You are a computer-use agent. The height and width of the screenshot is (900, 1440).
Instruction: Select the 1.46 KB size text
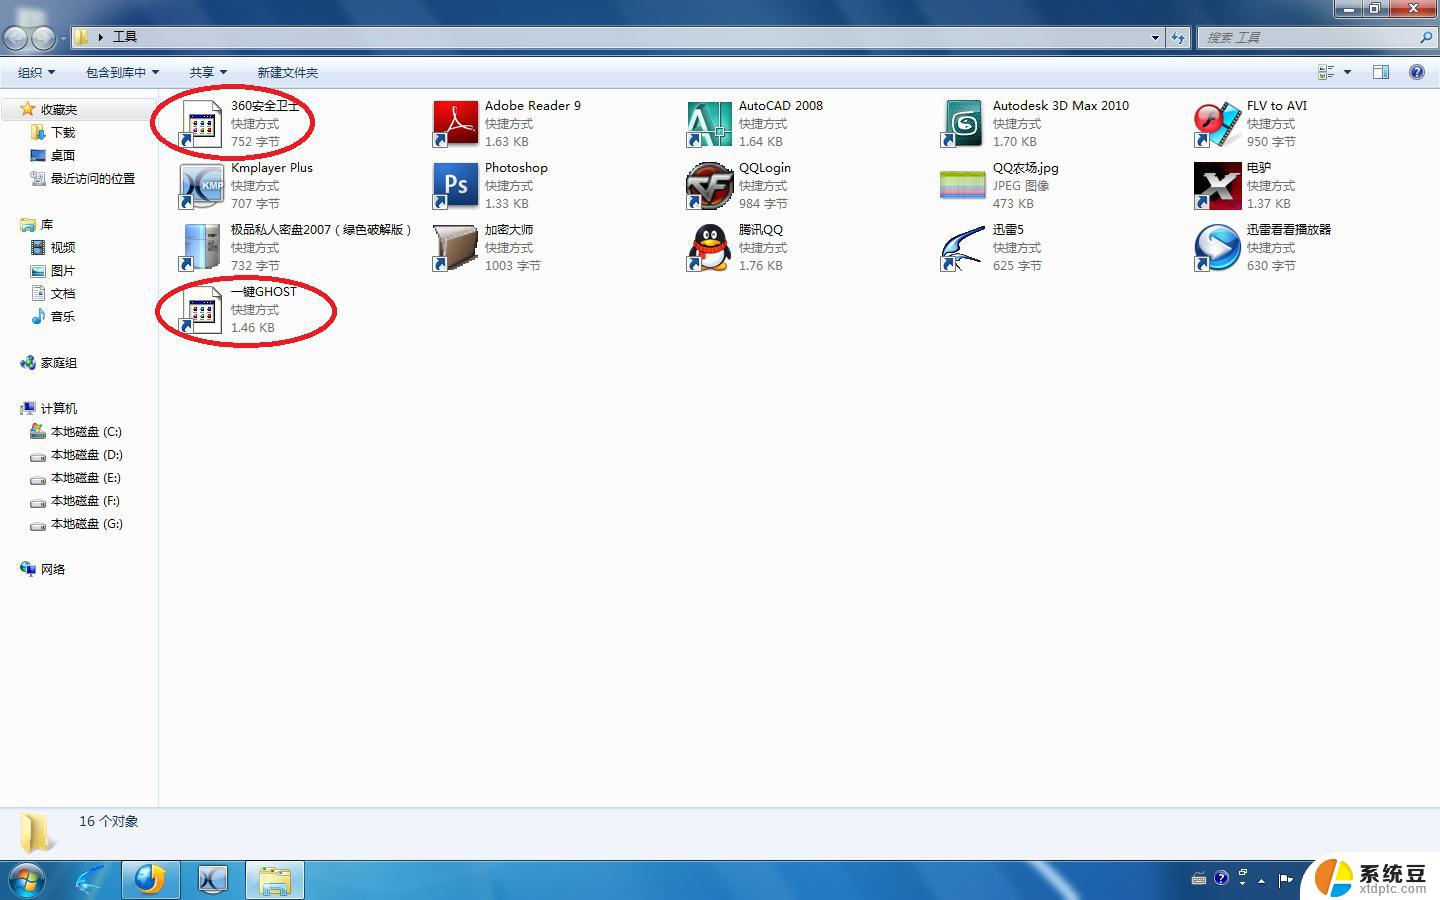pyautogui.click(x=253, y=328)
